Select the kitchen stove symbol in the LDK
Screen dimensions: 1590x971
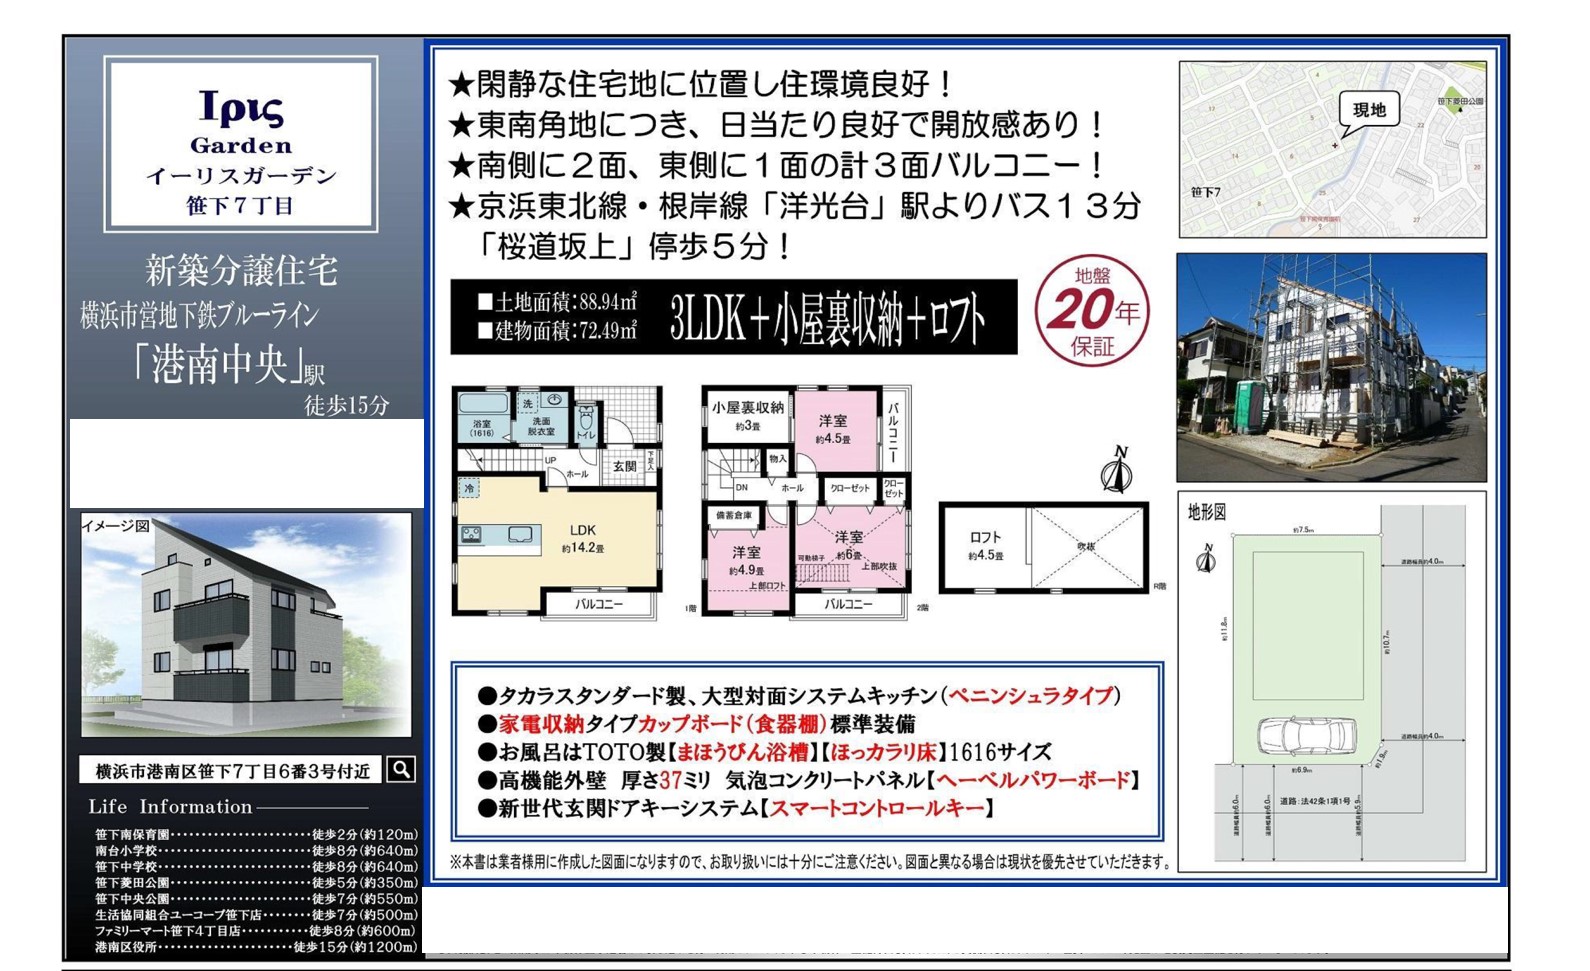click(471, 535)
